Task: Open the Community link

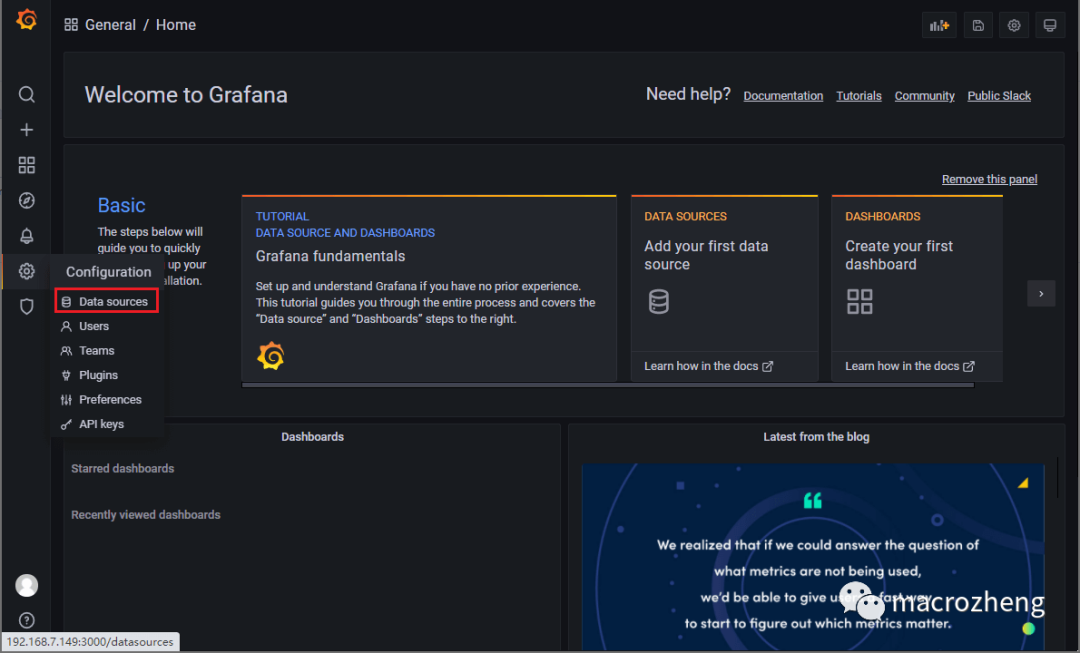Action: pos(924,96)
